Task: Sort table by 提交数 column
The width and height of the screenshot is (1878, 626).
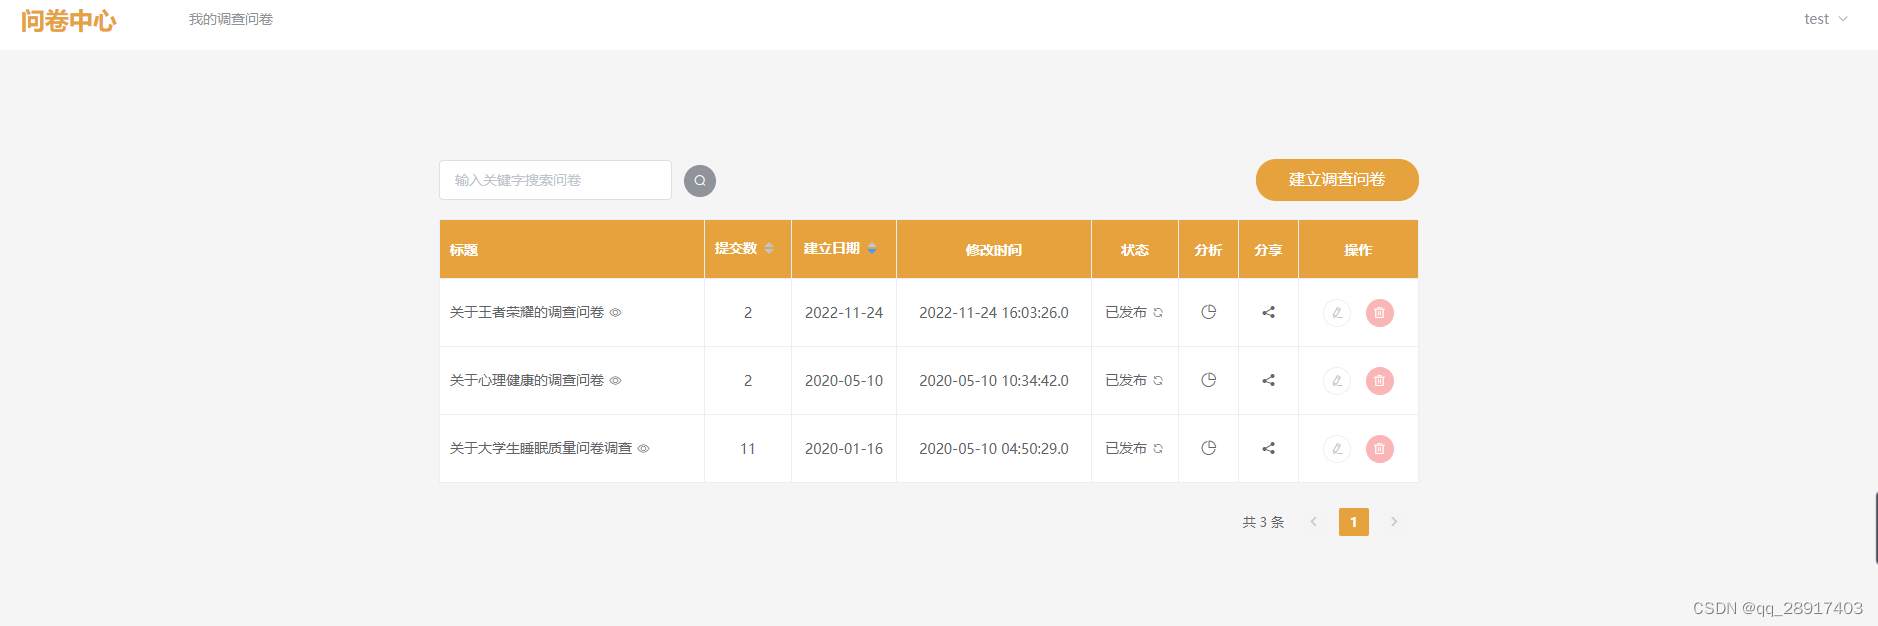Action: pyautogui.click(x=743, y=248)
